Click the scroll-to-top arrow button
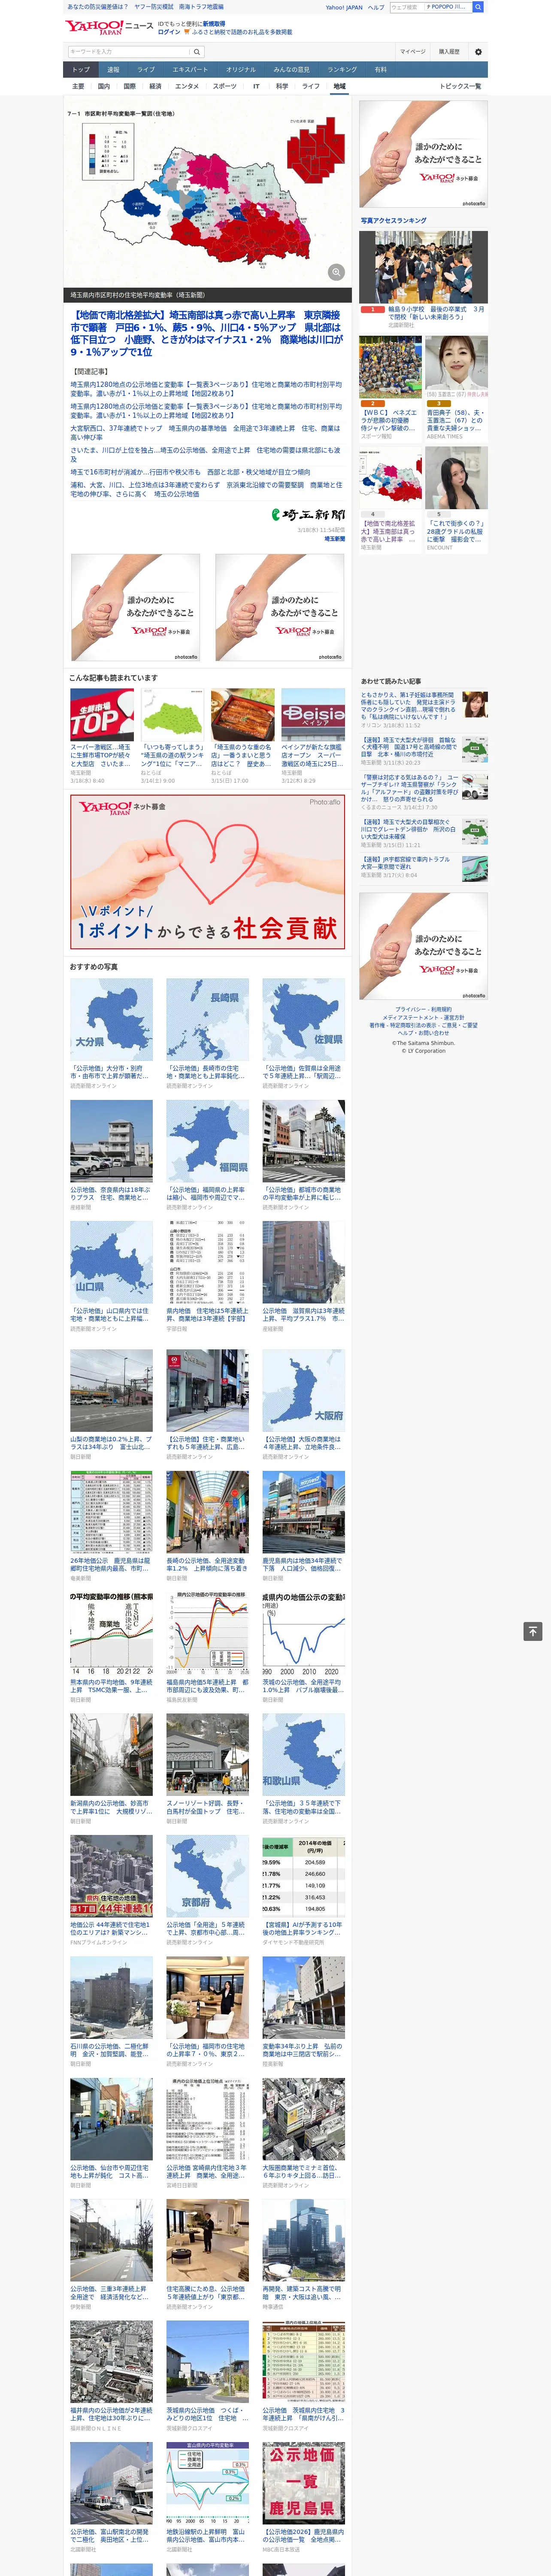Viewport: 551px width, 2576px height. [533, 1631]
